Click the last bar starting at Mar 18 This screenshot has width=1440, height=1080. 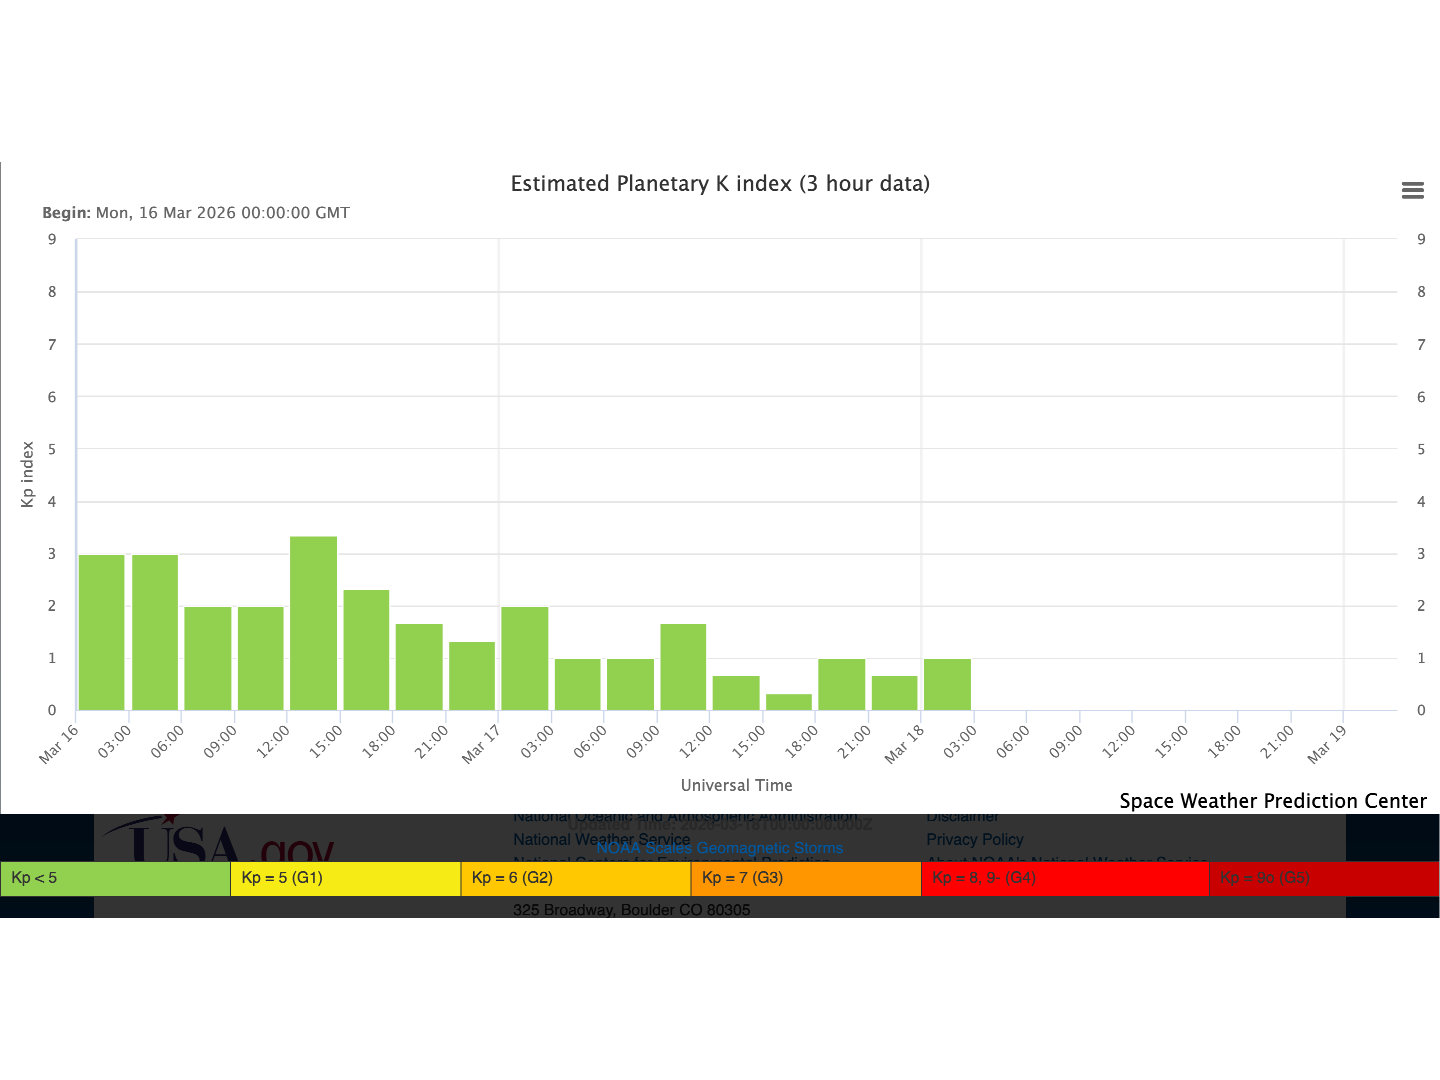click(x=947, y=685)
